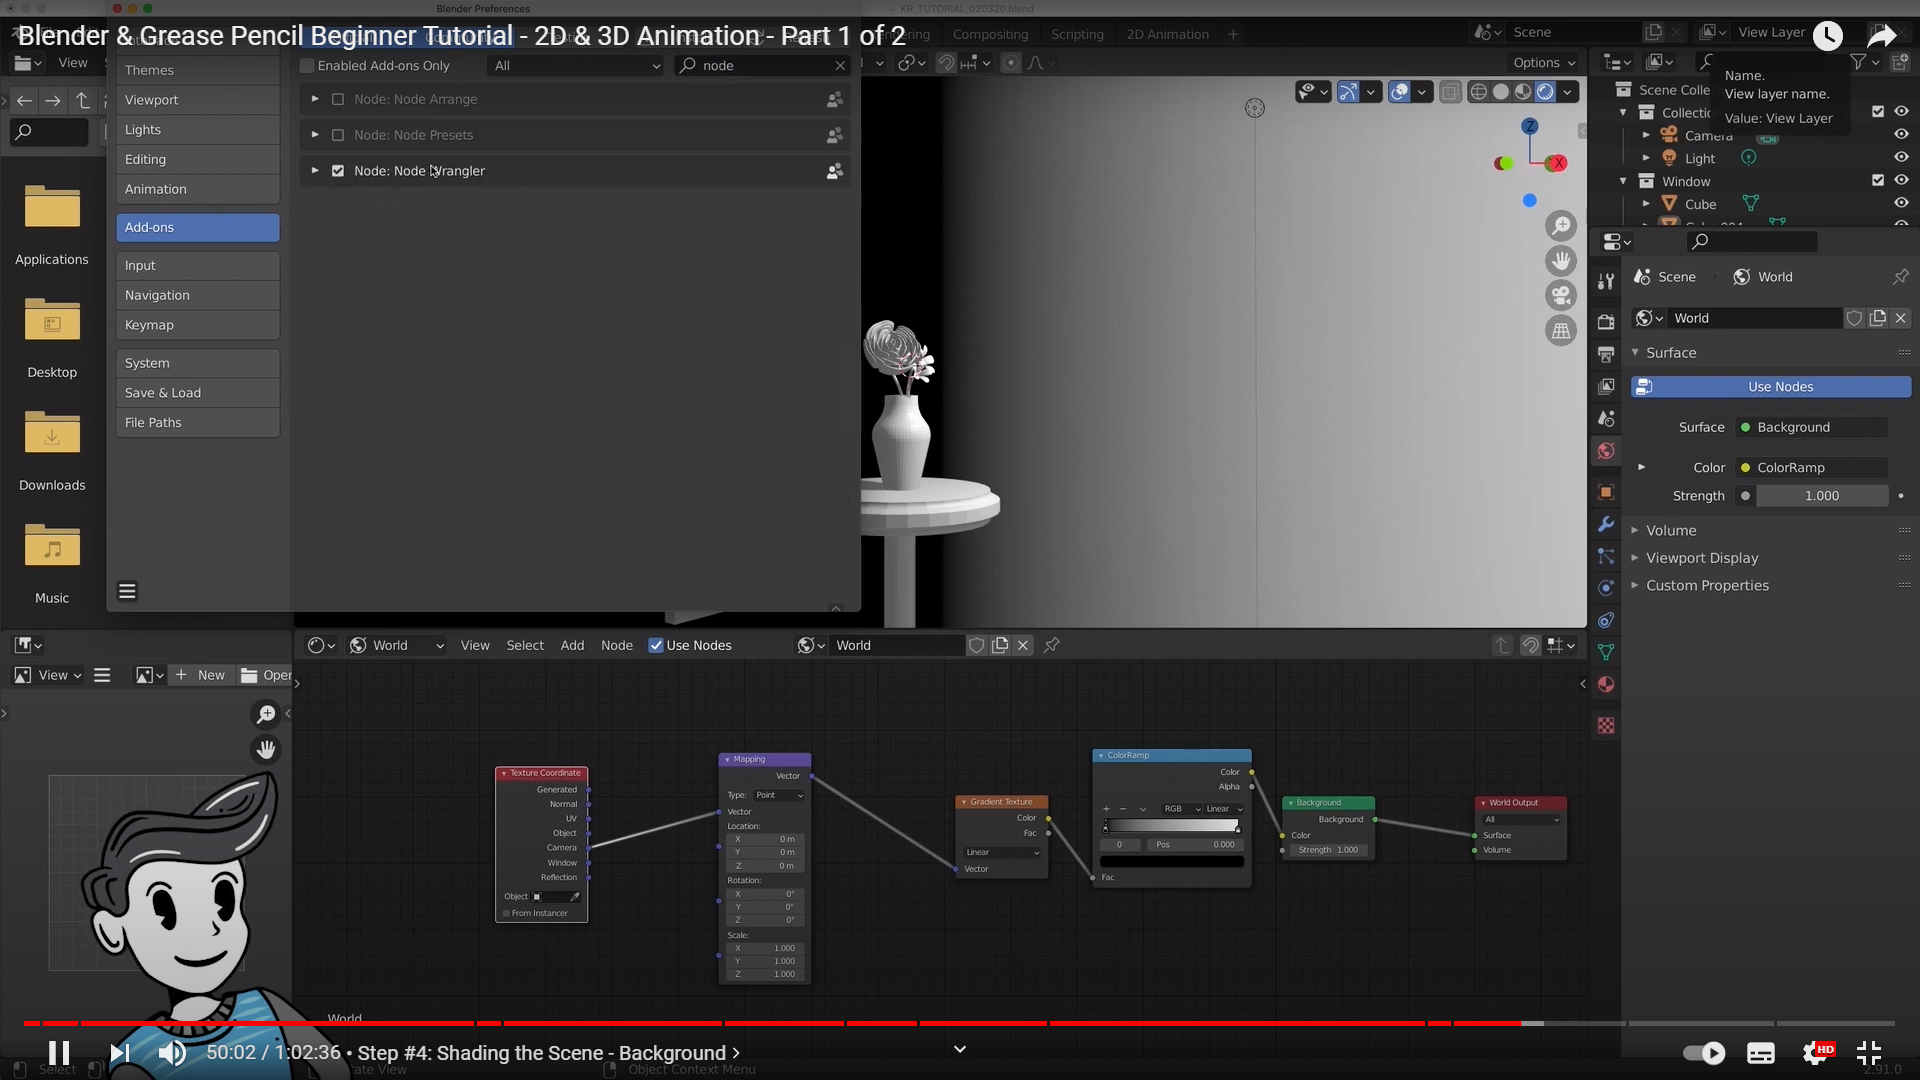This screenshot has height=1080, width=1920.
Task: Enable the Node Arrange add-on checkbox
Action: point(338,100)
